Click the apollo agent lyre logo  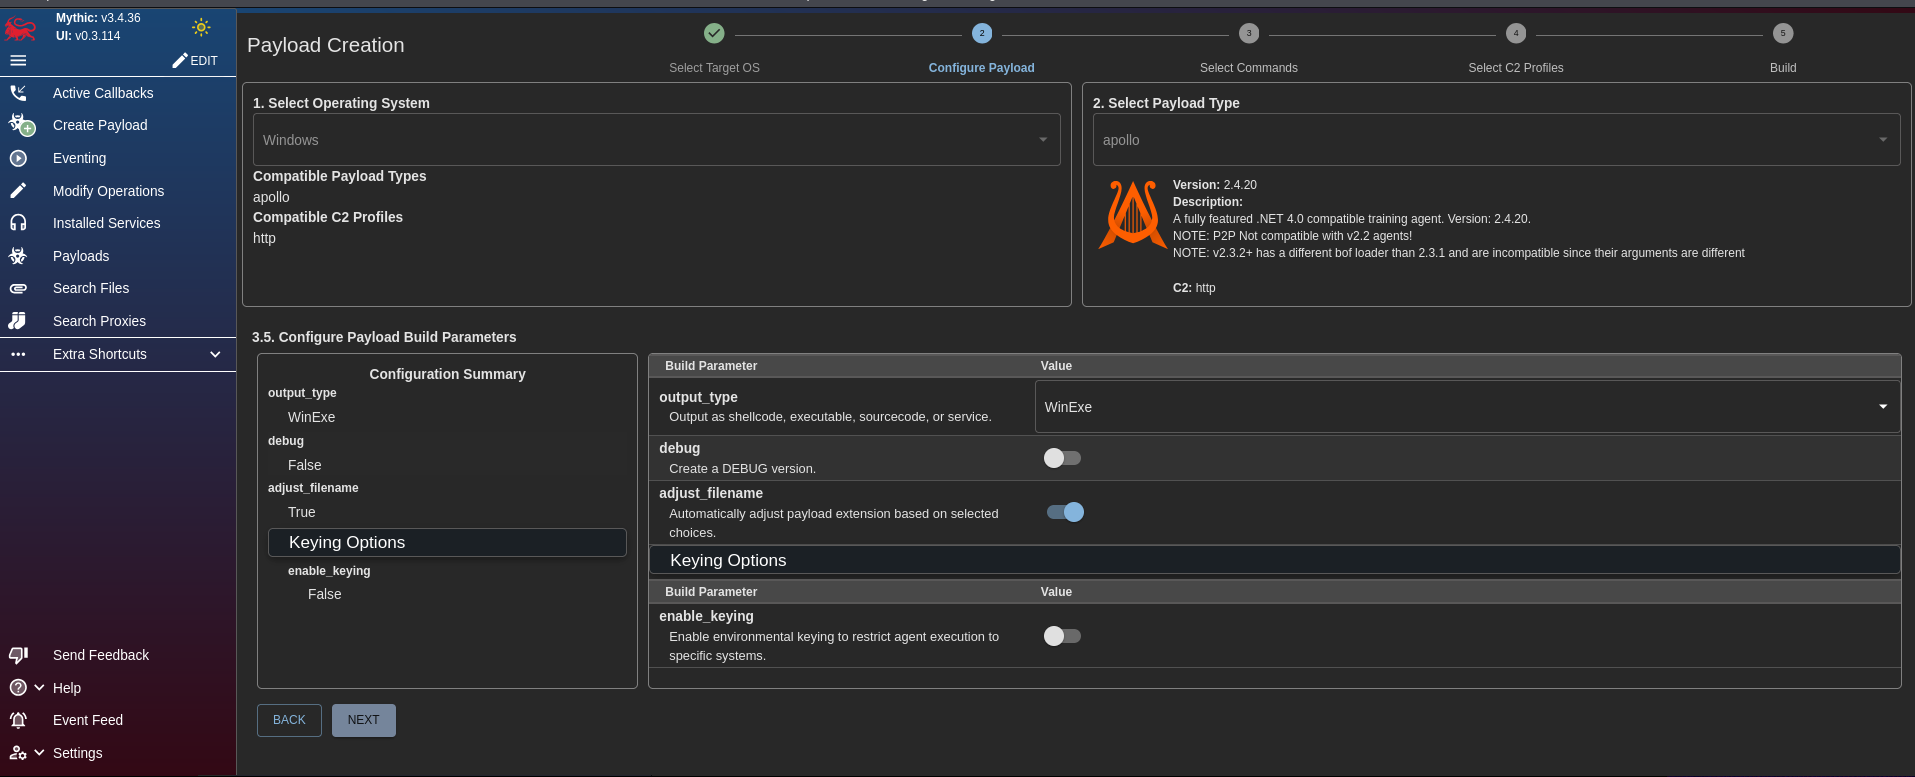[x=1132, y=214]
